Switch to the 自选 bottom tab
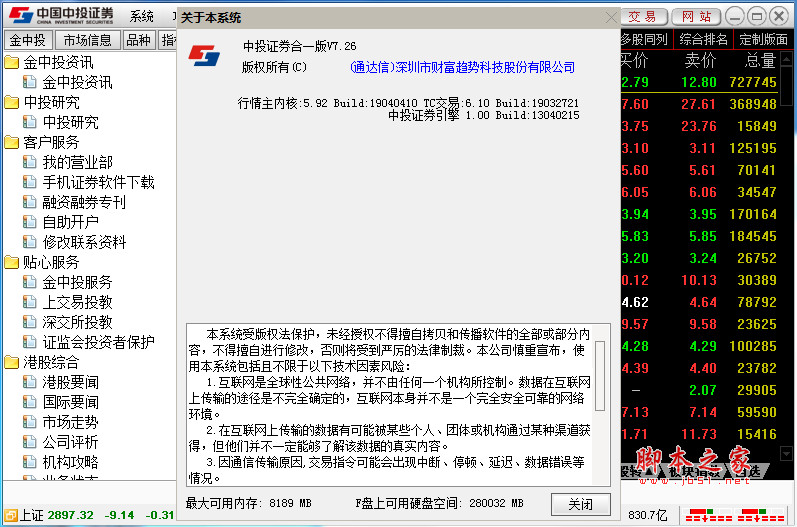The image size is (797, 527). tap(749, 472)
